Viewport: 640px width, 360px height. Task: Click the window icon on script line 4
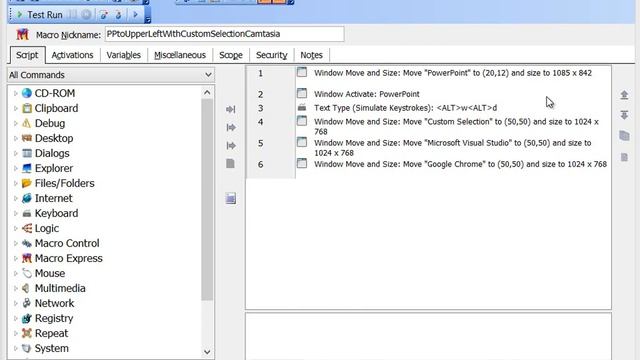(302, 121)
